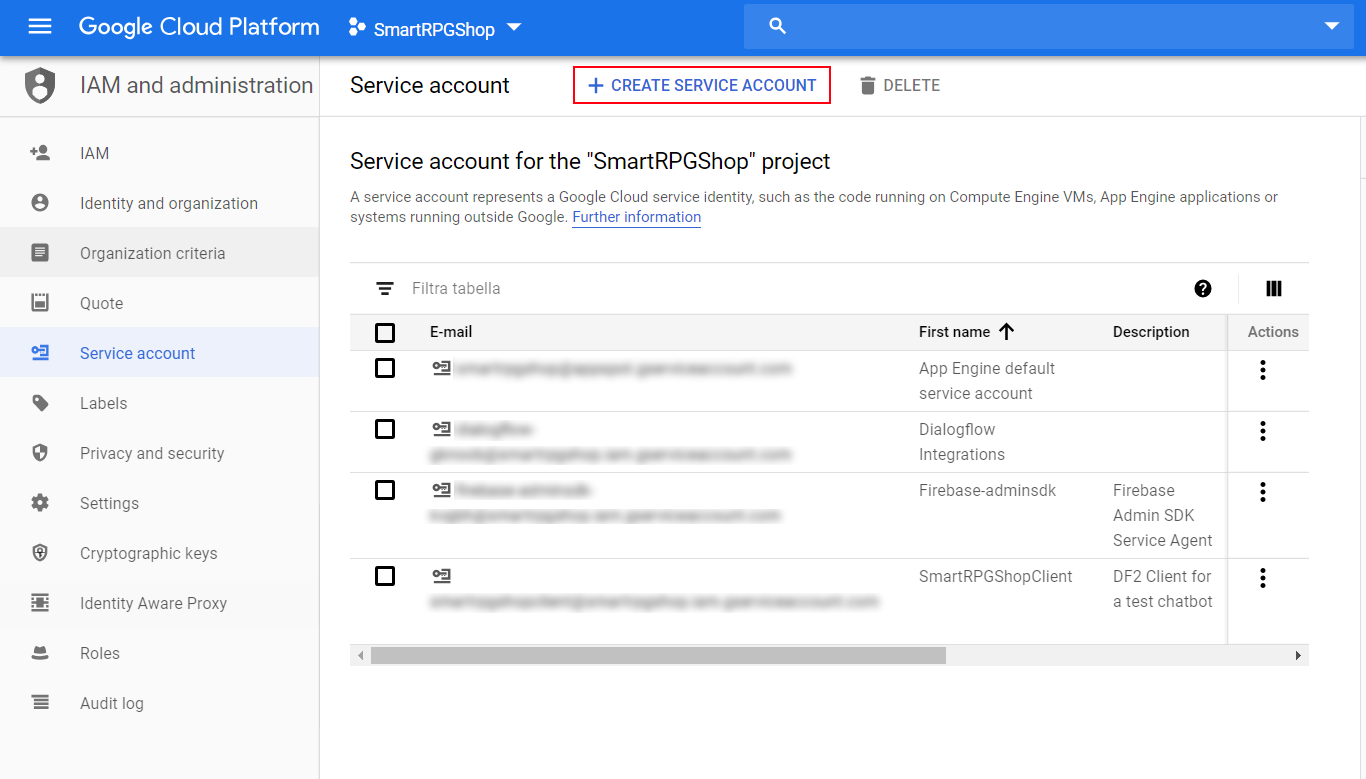Open the table help question-mark icon
The image size is (1366, 779).
click(x=1203, y=288)
